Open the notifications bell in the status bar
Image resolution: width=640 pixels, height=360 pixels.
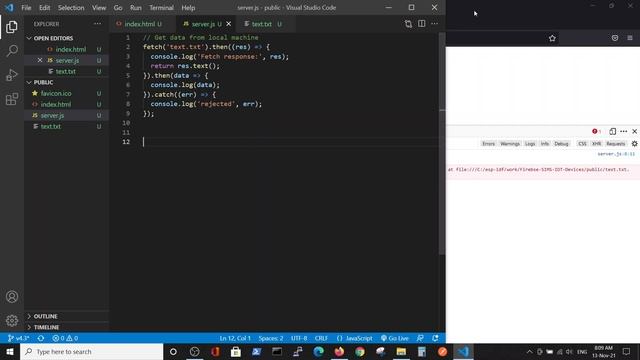[x=435, y=338]
